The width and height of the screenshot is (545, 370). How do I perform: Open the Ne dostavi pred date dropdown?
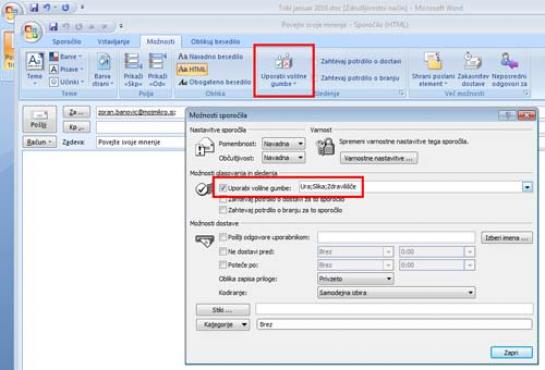(x=388, y=252)
